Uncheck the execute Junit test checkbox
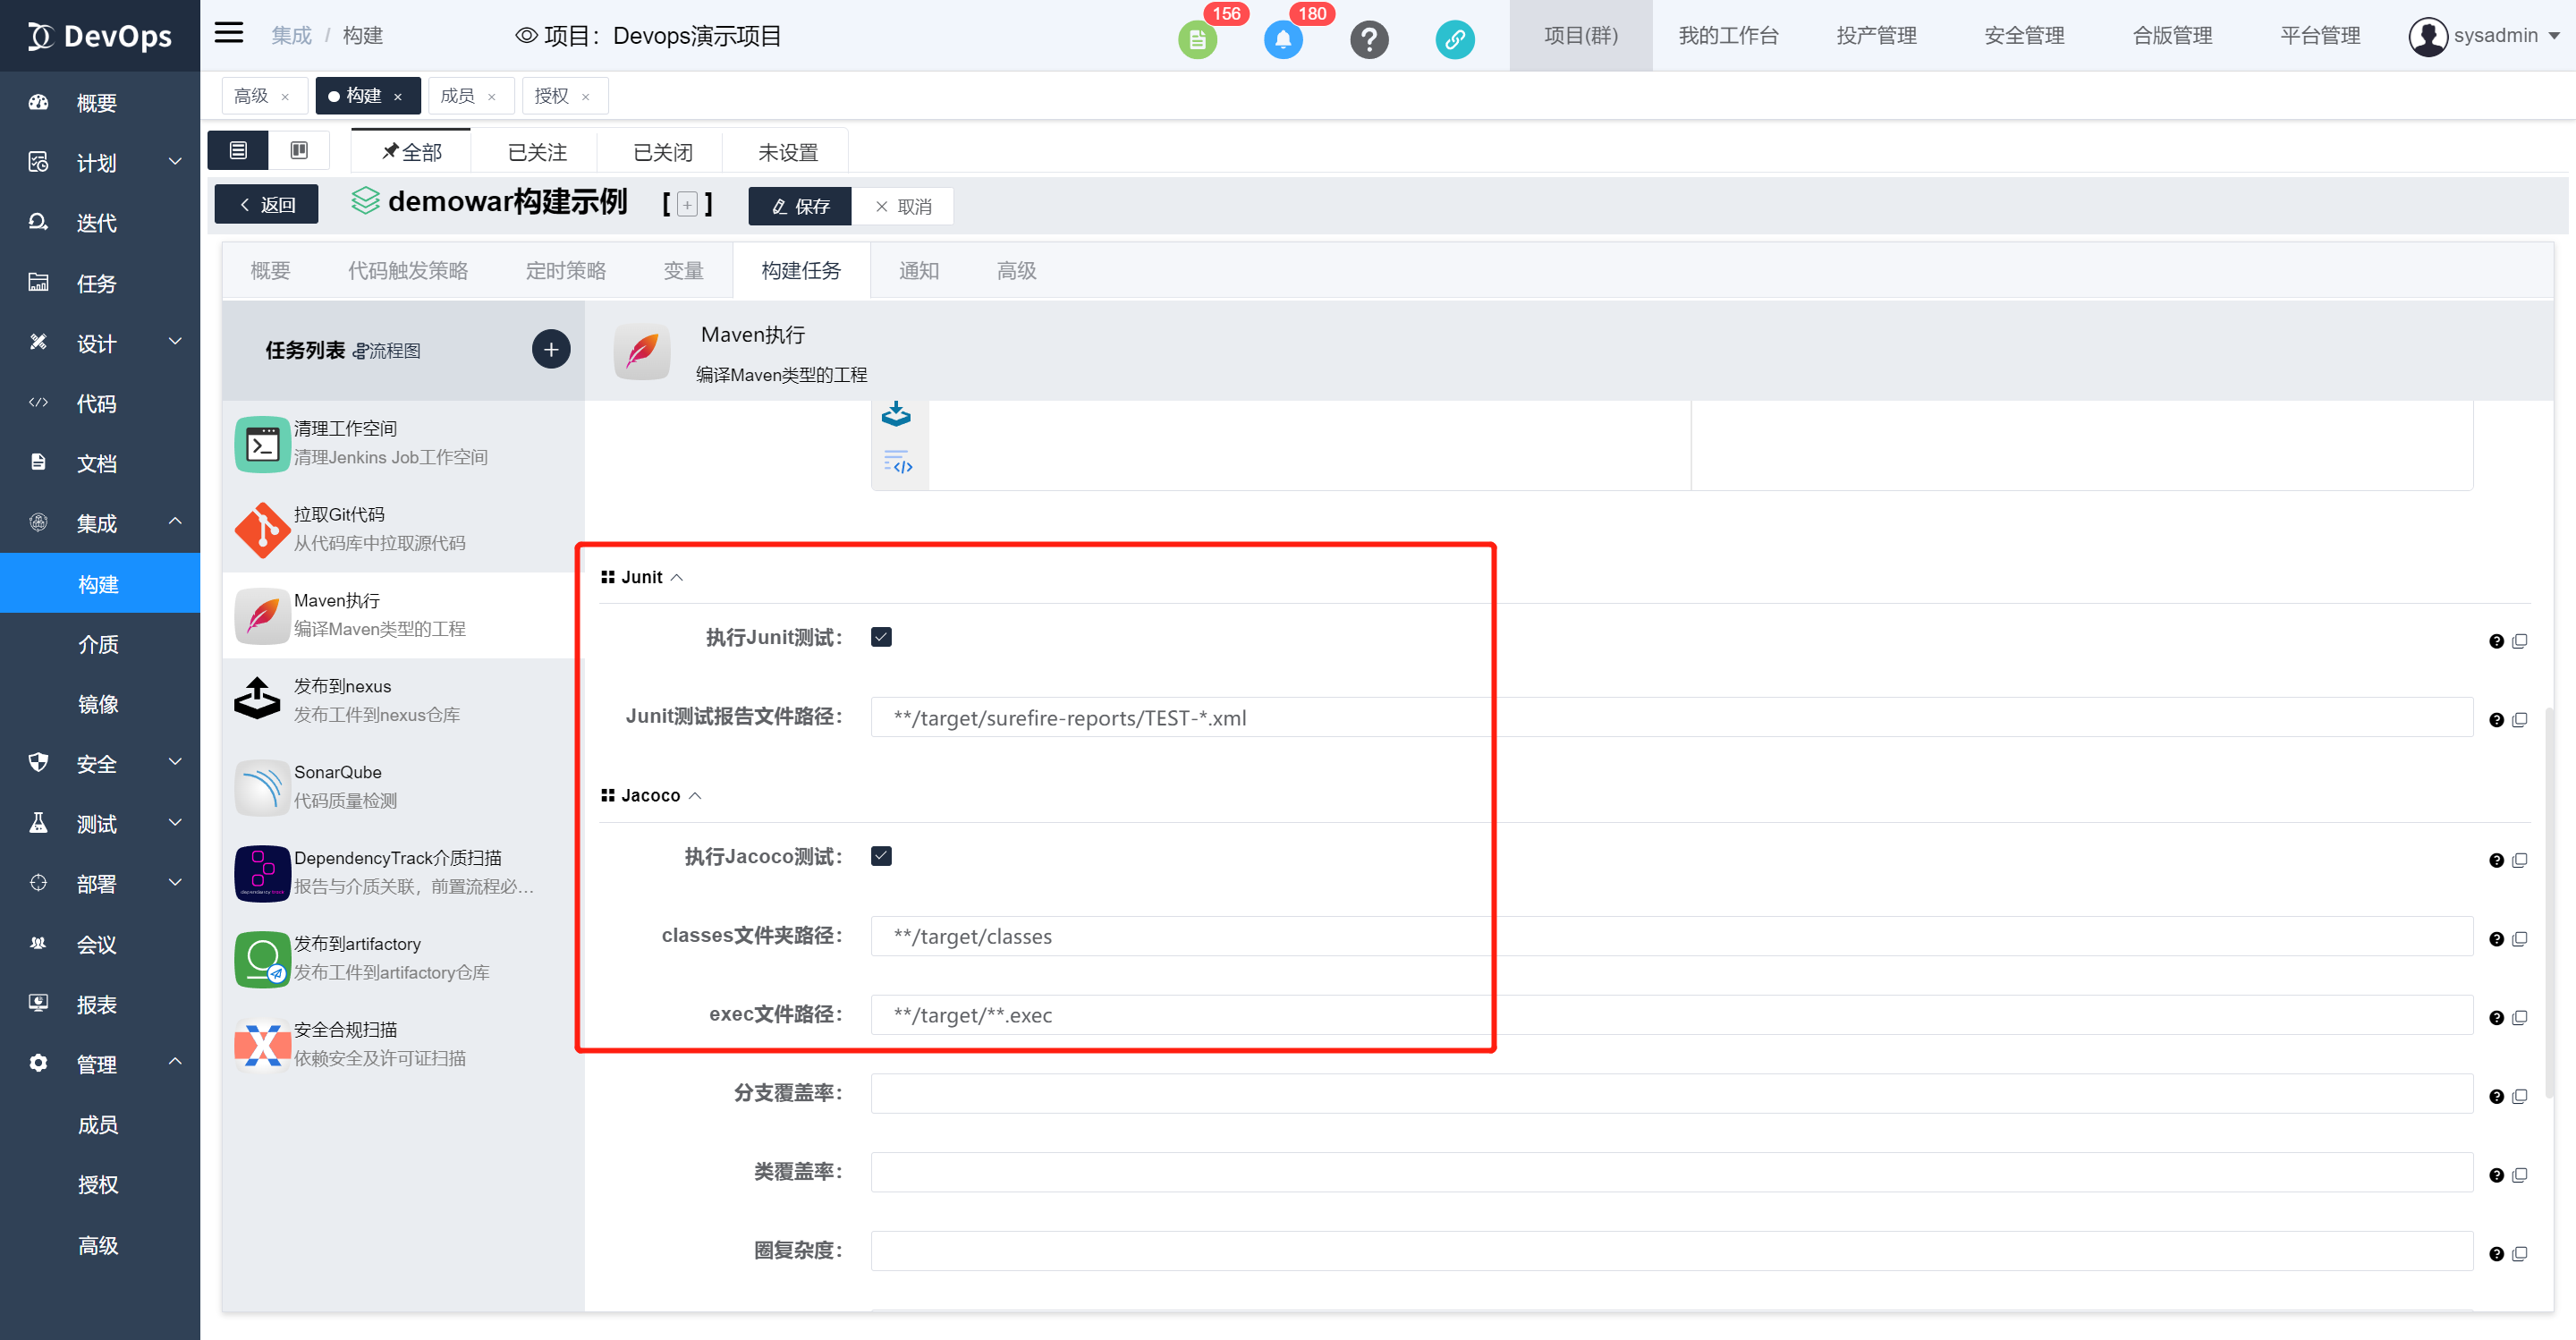The image size is (2576, 1340). (881, 637)
